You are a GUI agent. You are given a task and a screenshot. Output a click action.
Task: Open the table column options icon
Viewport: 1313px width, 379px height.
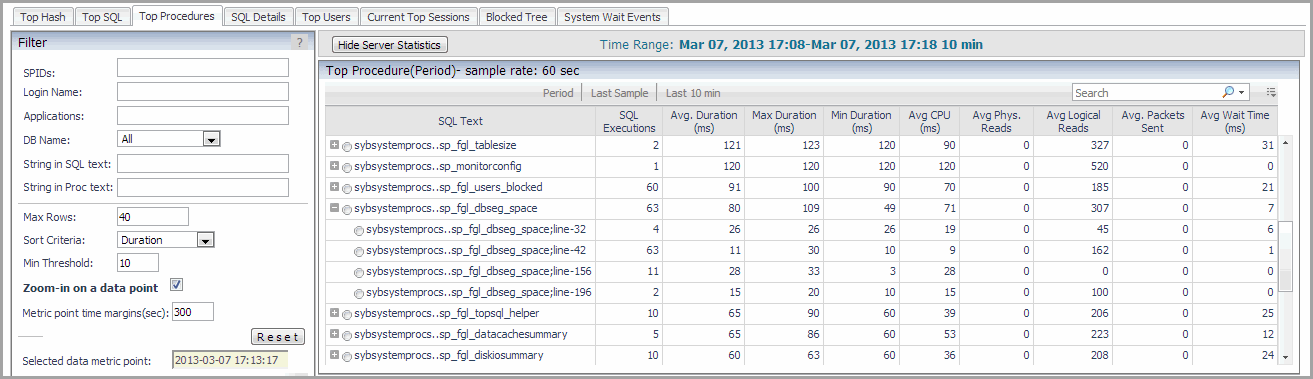[1271, 92]
